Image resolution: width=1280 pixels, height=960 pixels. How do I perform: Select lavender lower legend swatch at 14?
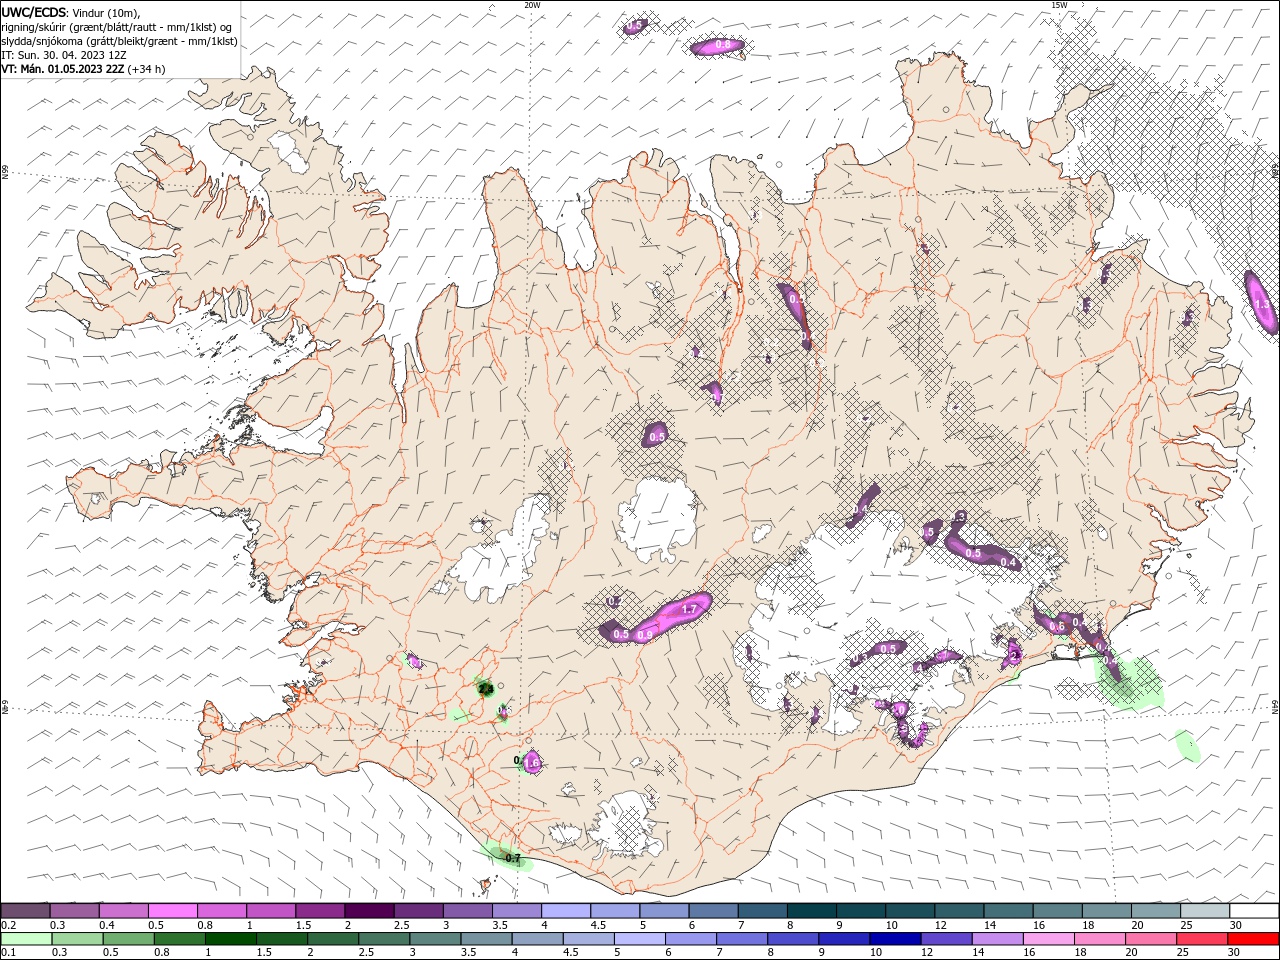(x=997, y=939)
